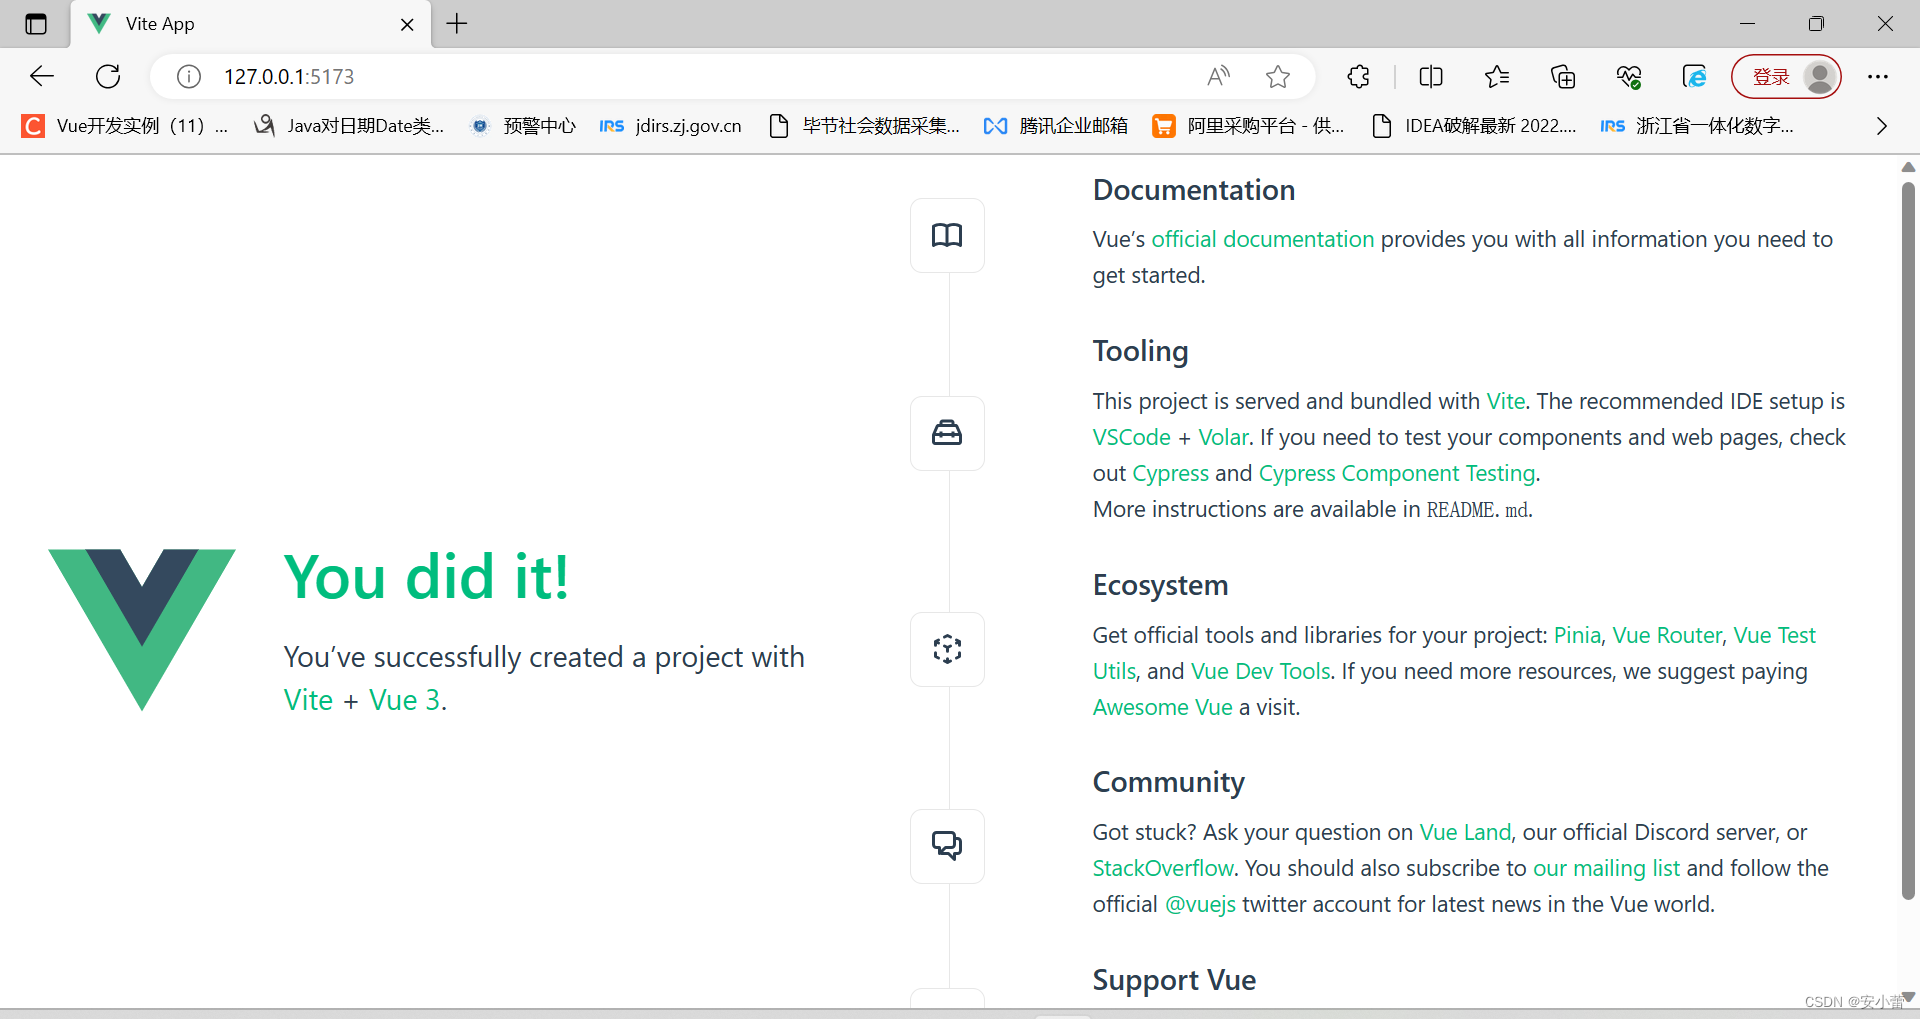Screen dimensions: 1920x1019
Task: Open Settings and more ellipsis menu
Action: pyautogui.click(x=1878, y=76)
